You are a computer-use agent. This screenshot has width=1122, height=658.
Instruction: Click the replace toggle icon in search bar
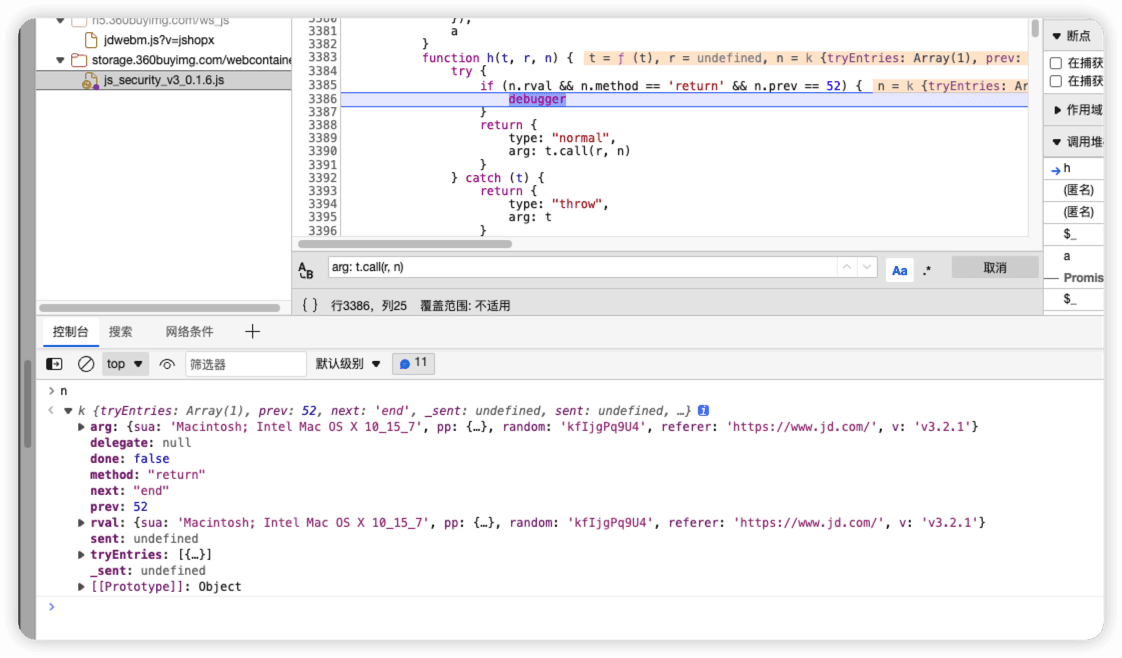pos(306,270)
